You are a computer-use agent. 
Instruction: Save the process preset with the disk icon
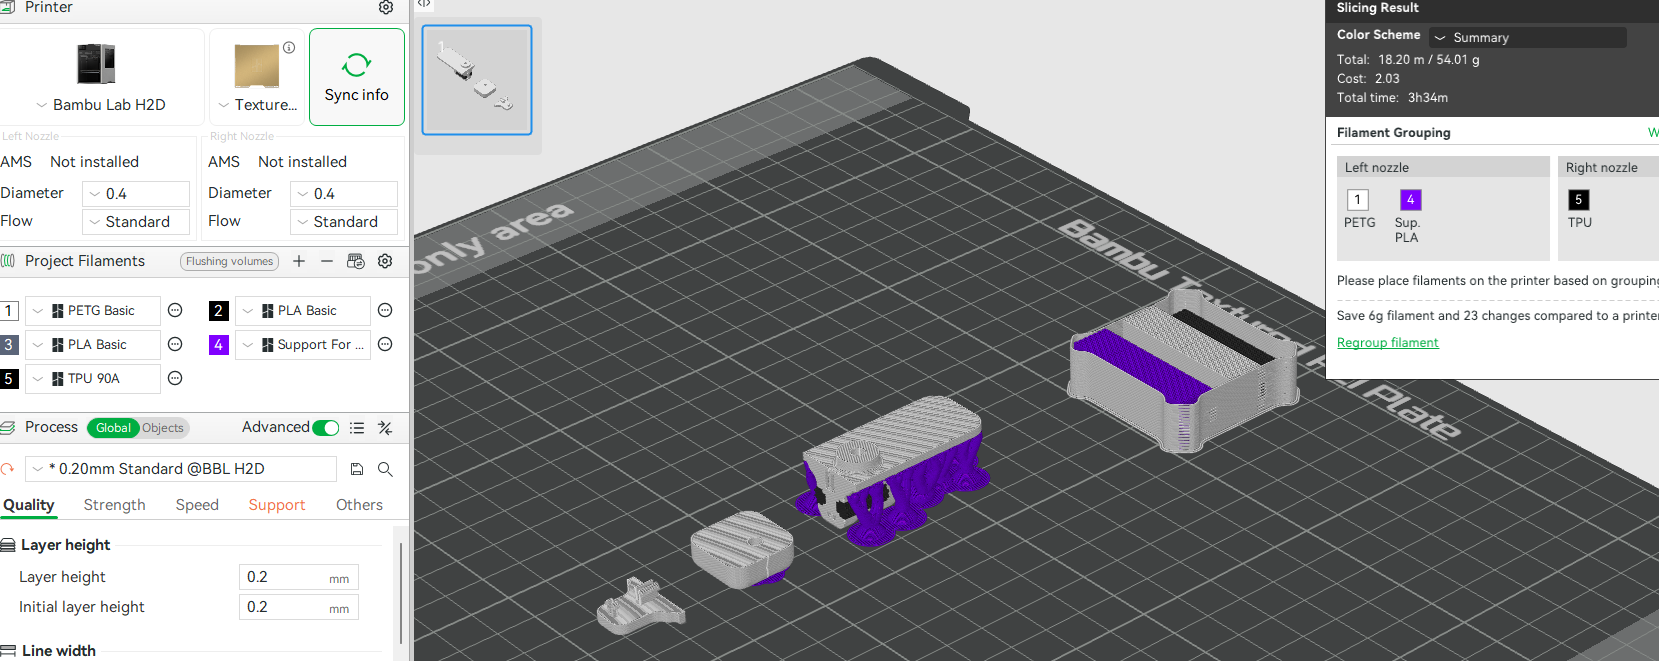357,469
